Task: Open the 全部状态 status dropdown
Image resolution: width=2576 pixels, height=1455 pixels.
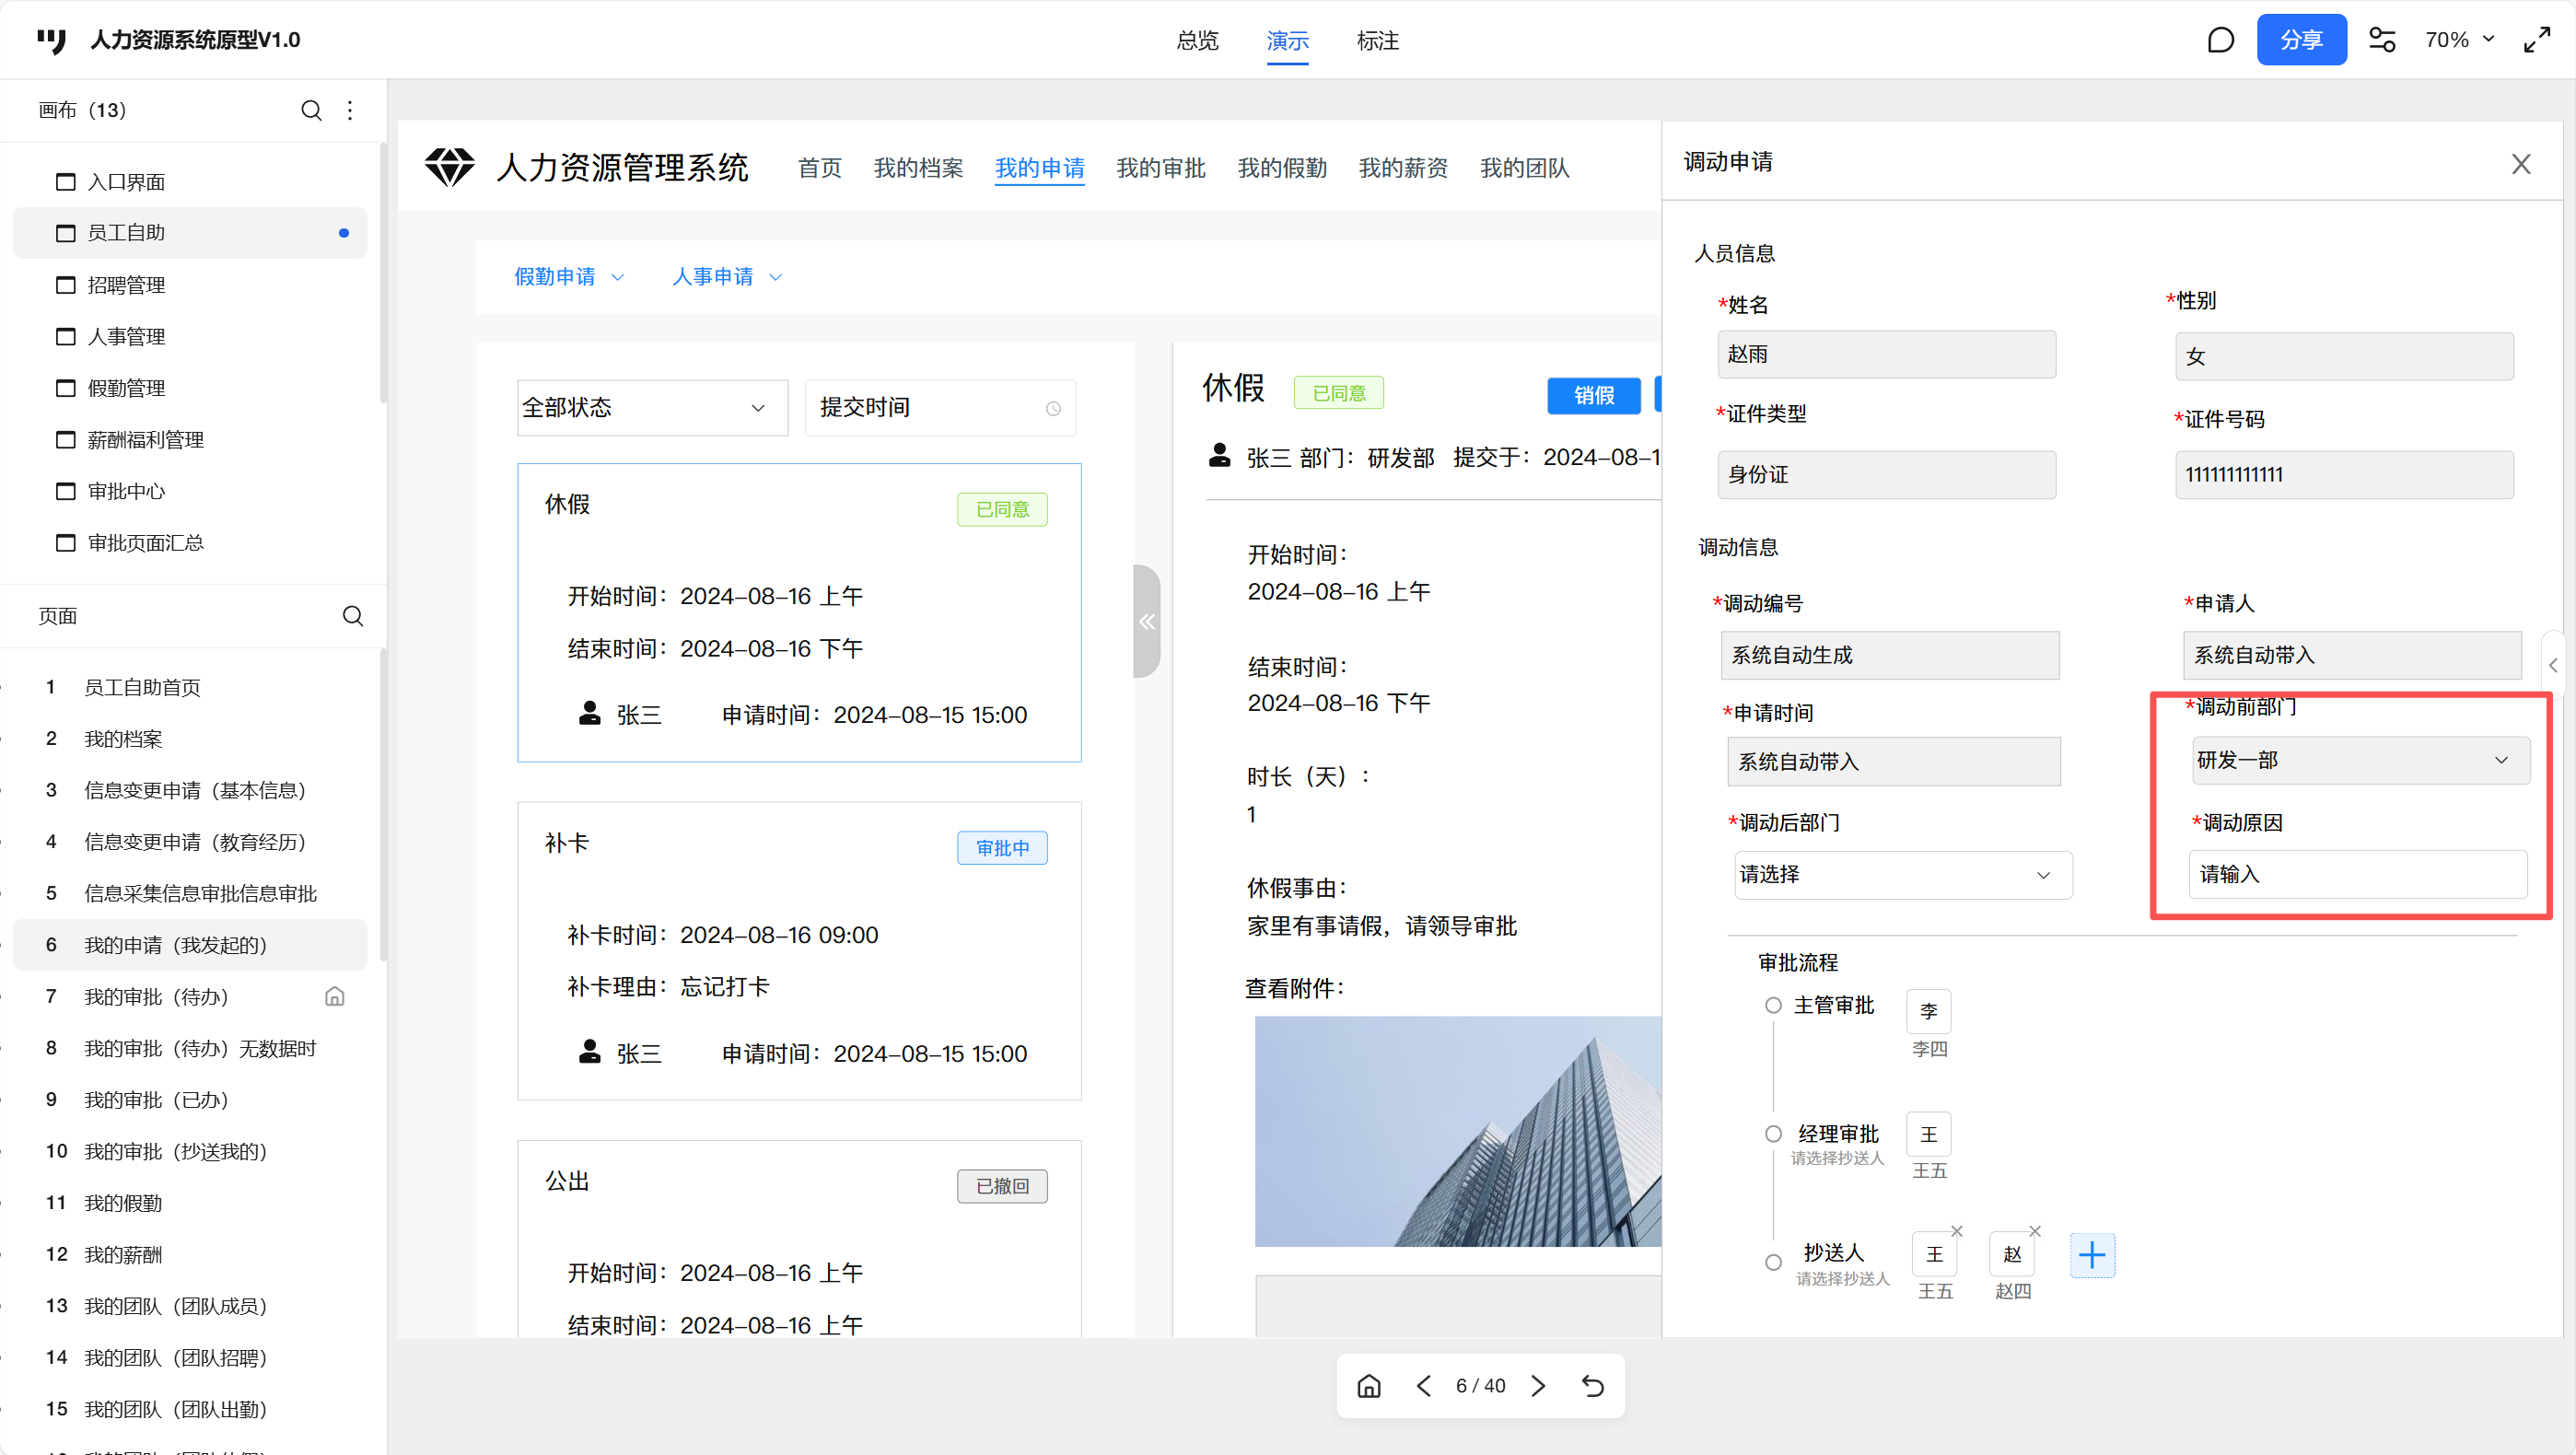Action: tap(652, 408)
